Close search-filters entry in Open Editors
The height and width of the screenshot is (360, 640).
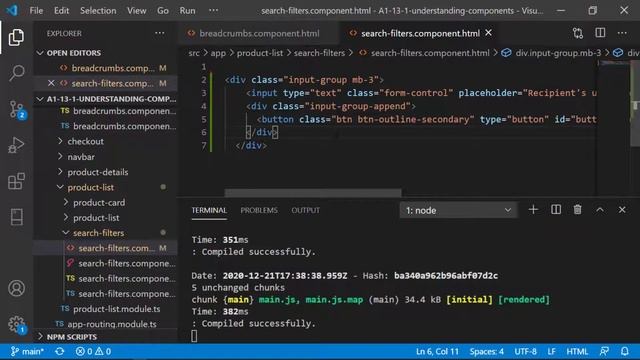tap(51, 83)
